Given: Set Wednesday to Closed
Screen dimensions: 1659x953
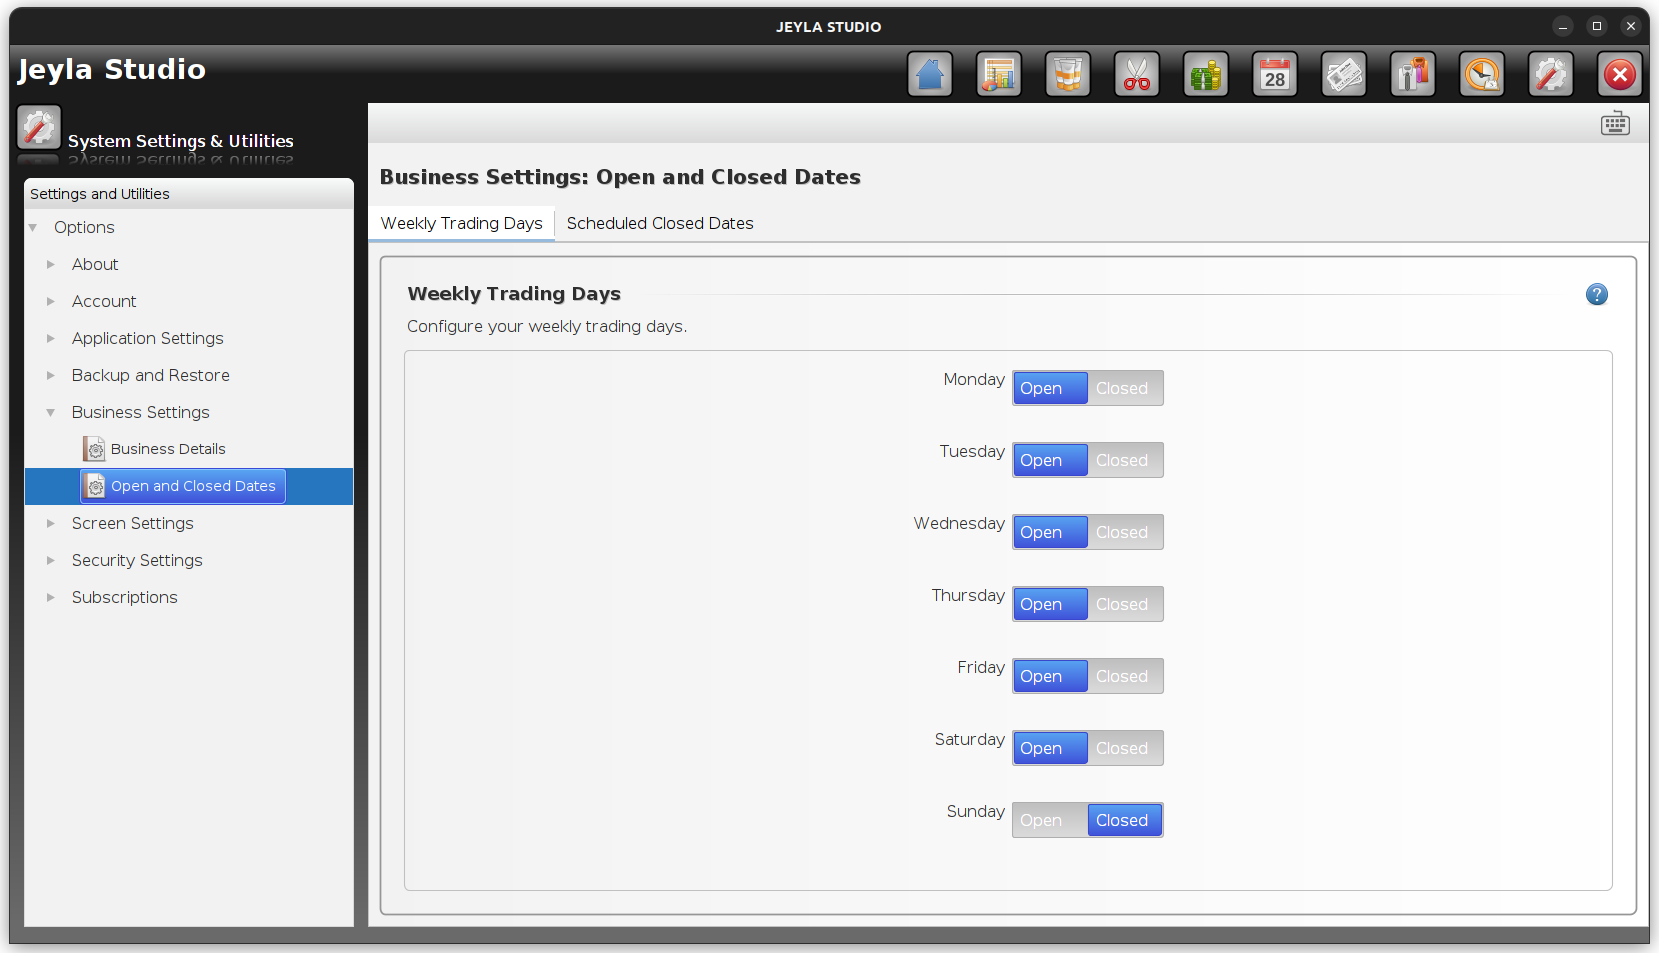Looking at the screenshot, I should click(x=1125, y=532).
